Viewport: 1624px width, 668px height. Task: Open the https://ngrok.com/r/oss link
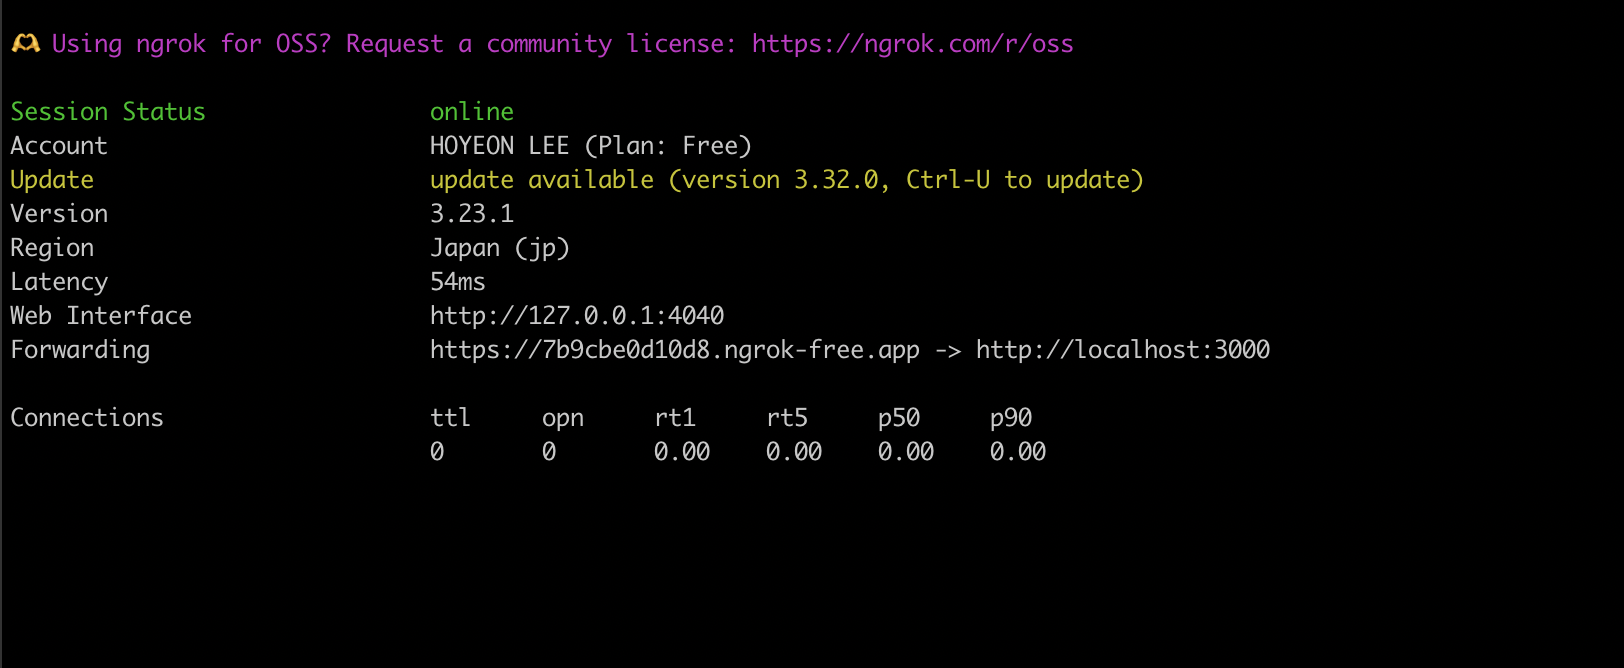[913, 44]
